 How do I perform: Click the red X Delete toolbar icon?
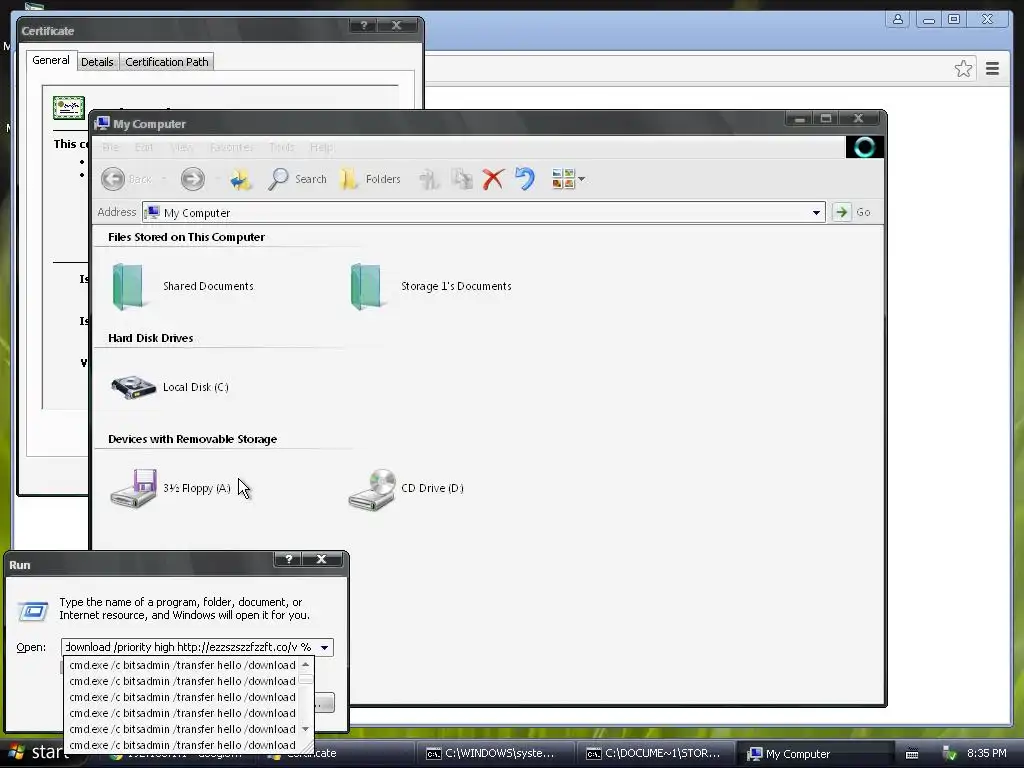coord(493,179)
